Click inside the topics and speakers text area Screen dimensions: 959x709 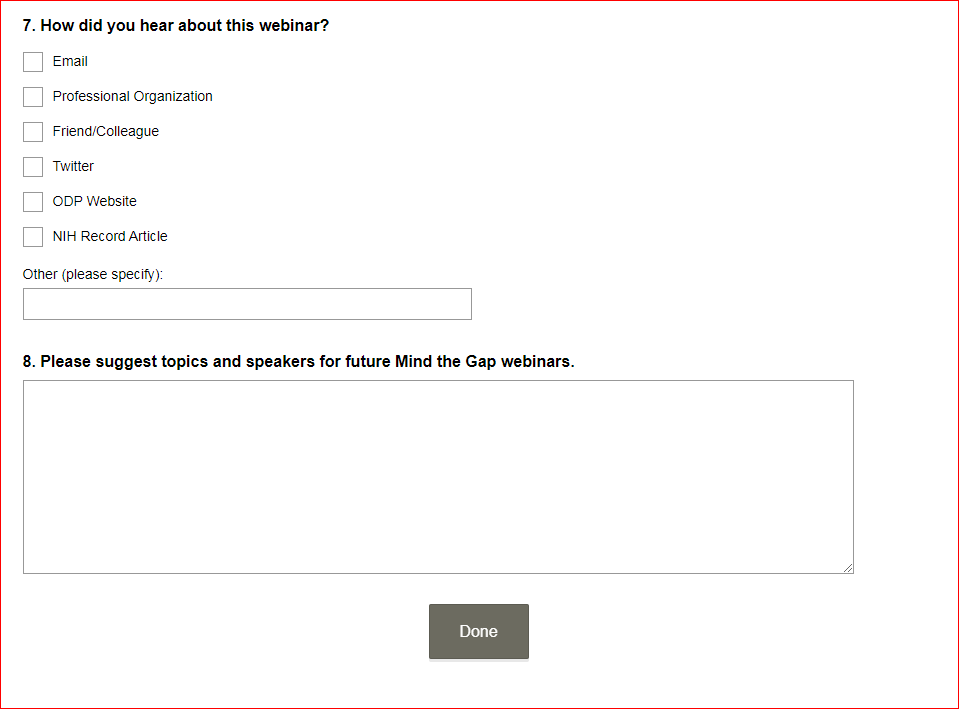438,476
